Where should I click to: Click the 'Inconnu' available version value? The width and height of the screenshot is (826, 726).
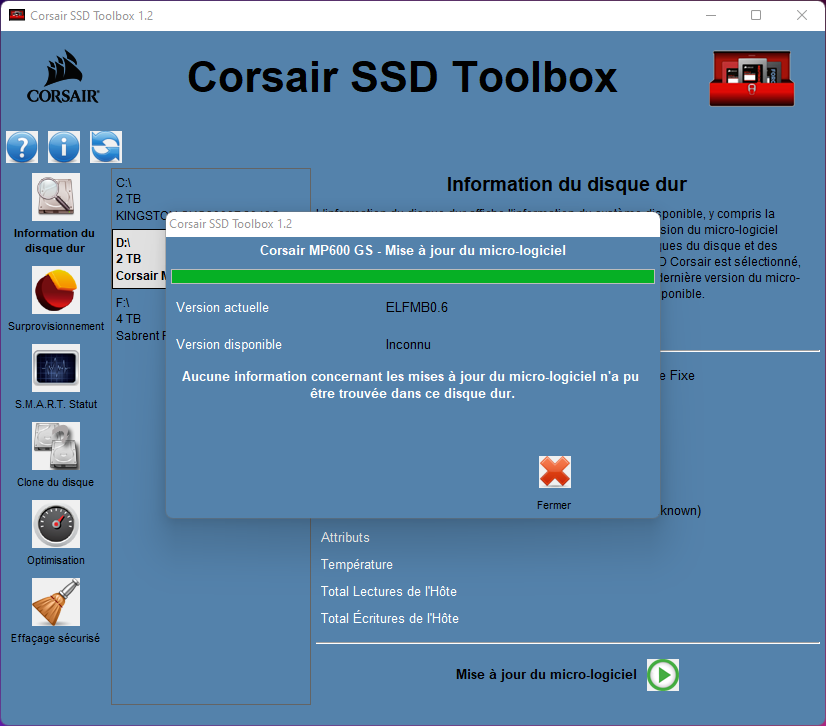pos(408,345)
